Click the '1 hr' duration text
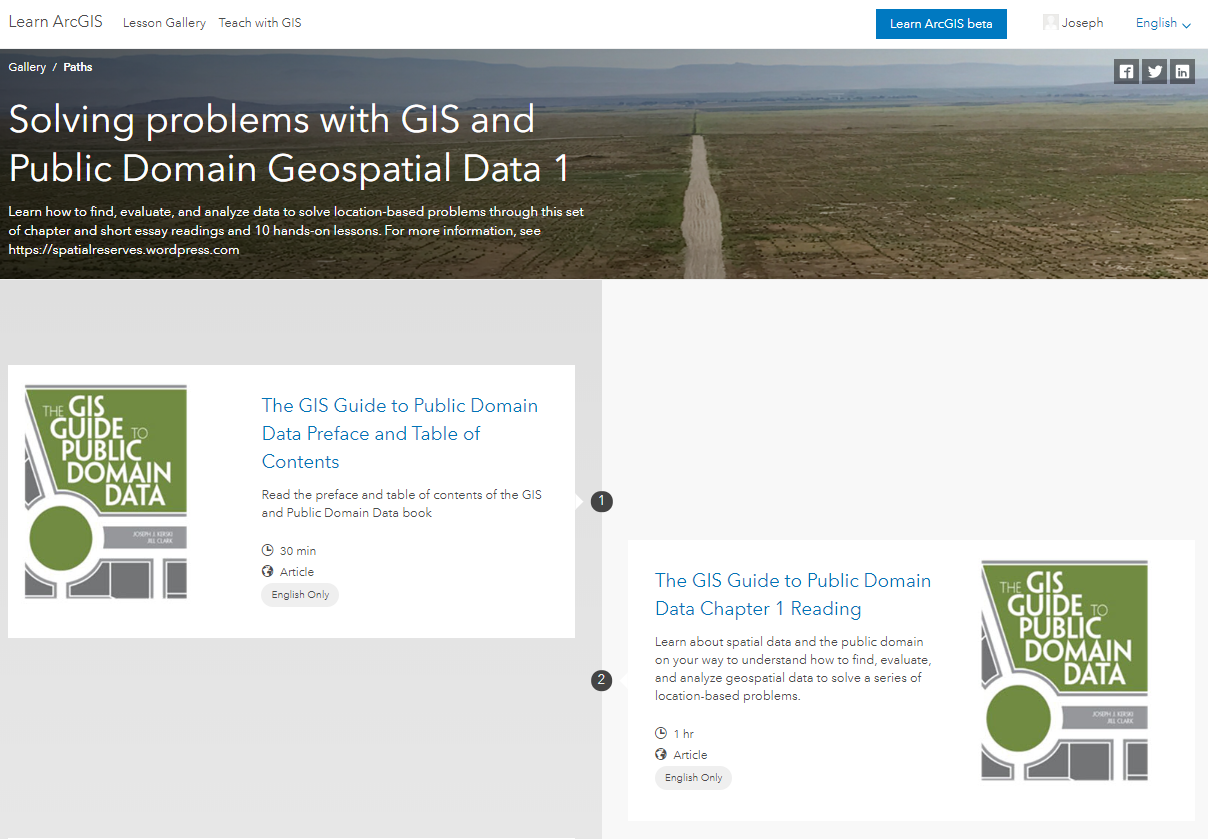Screen dimensions: 1208x839 (x=684, y=734)
